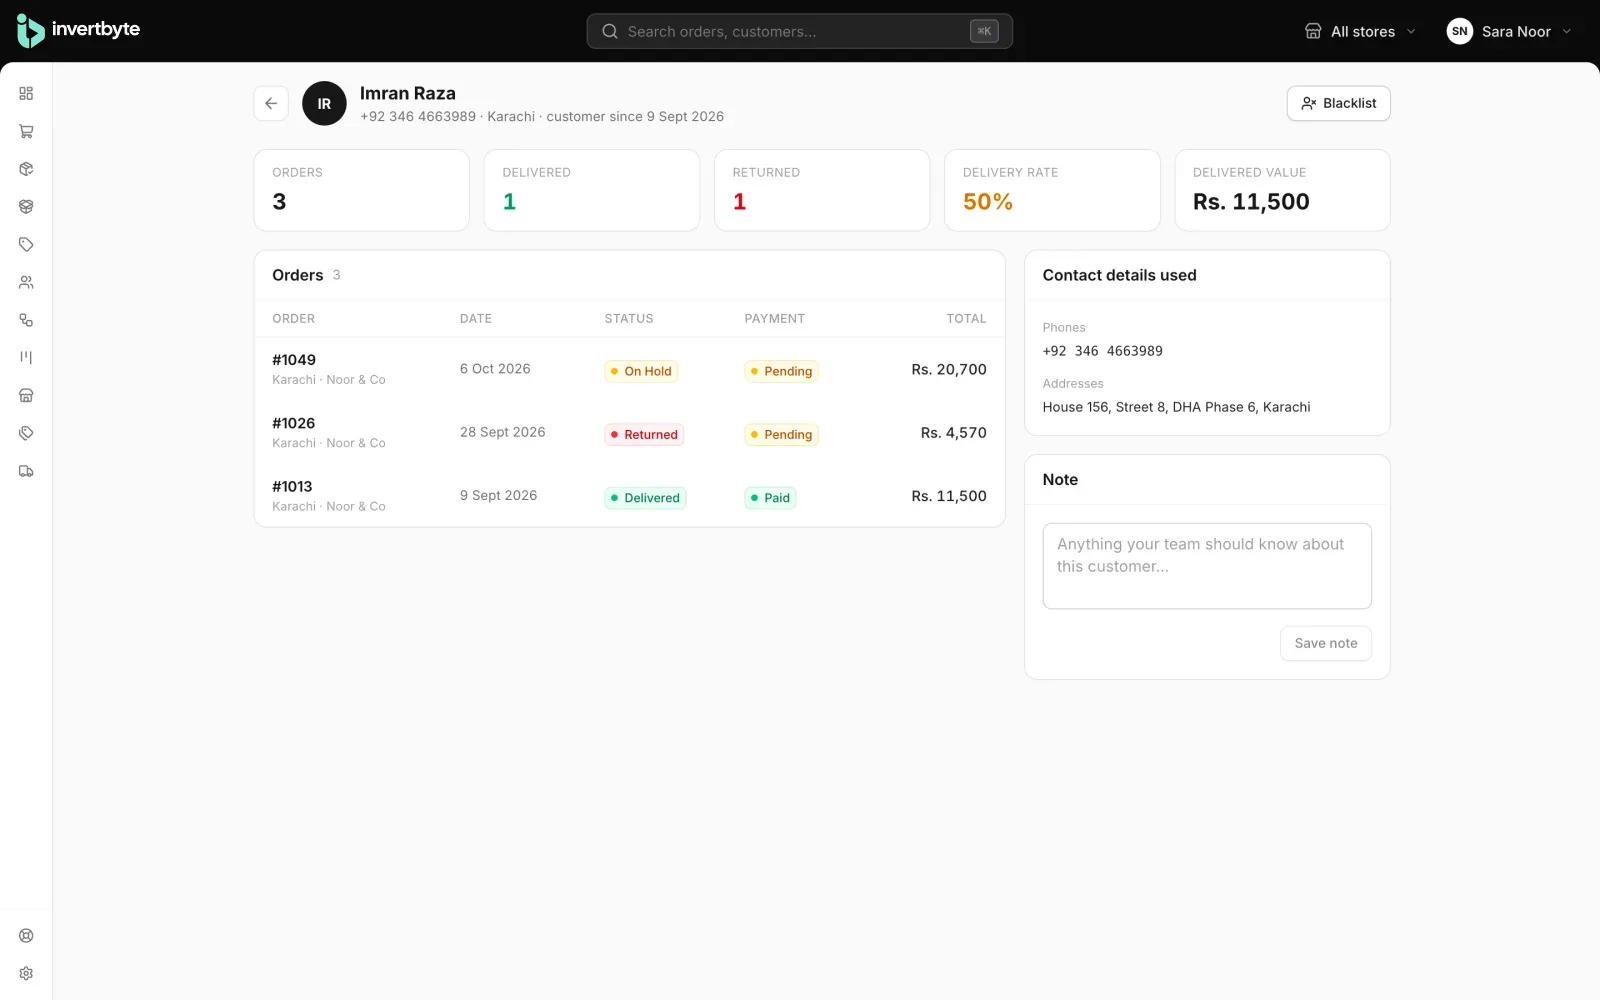Click the Pending badge for order #1049
The height and width of the screenshot is (1000, 1600).
[x=781, y=371]
